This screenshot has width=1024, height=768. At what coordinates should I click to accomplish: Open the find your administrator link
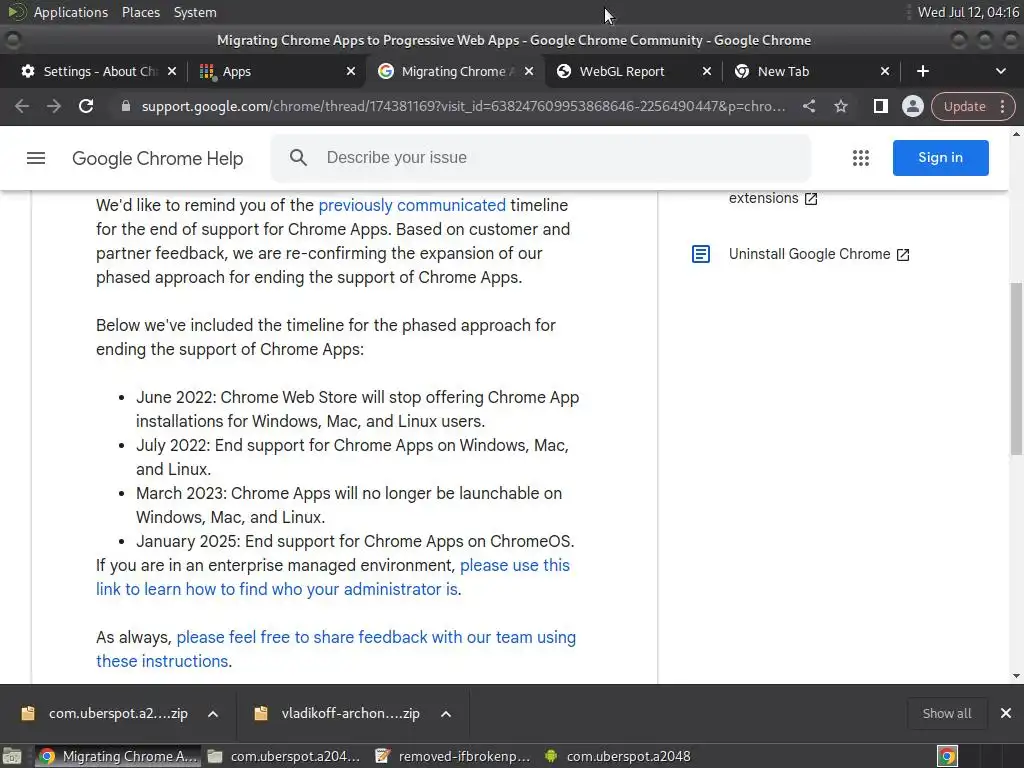pos(333,577)
